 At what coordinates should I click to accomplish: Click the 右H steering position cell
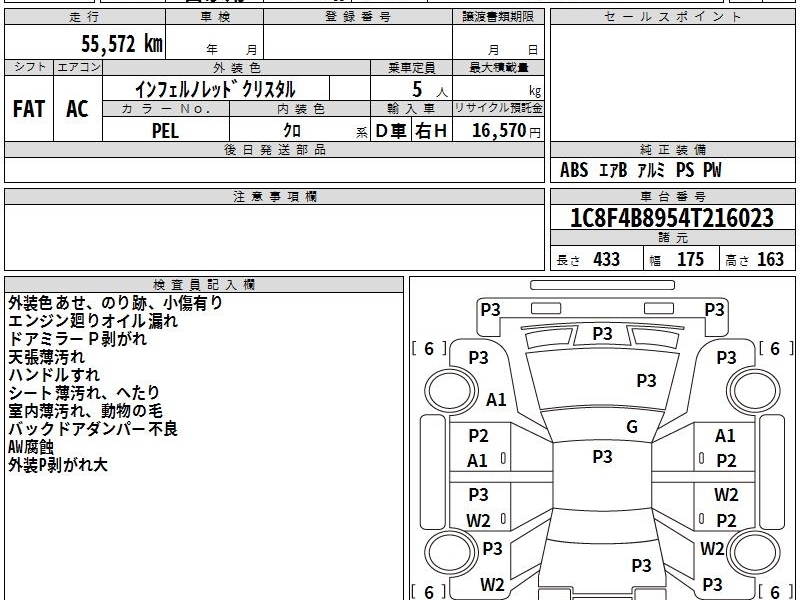[x=432, y=131]
